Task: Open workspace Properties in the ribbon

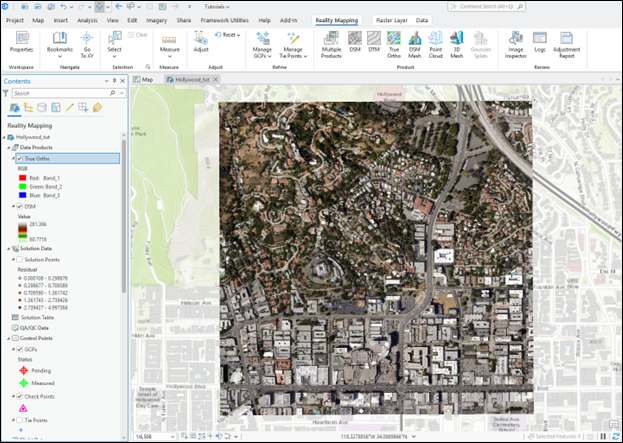Action: click(21, 42)
